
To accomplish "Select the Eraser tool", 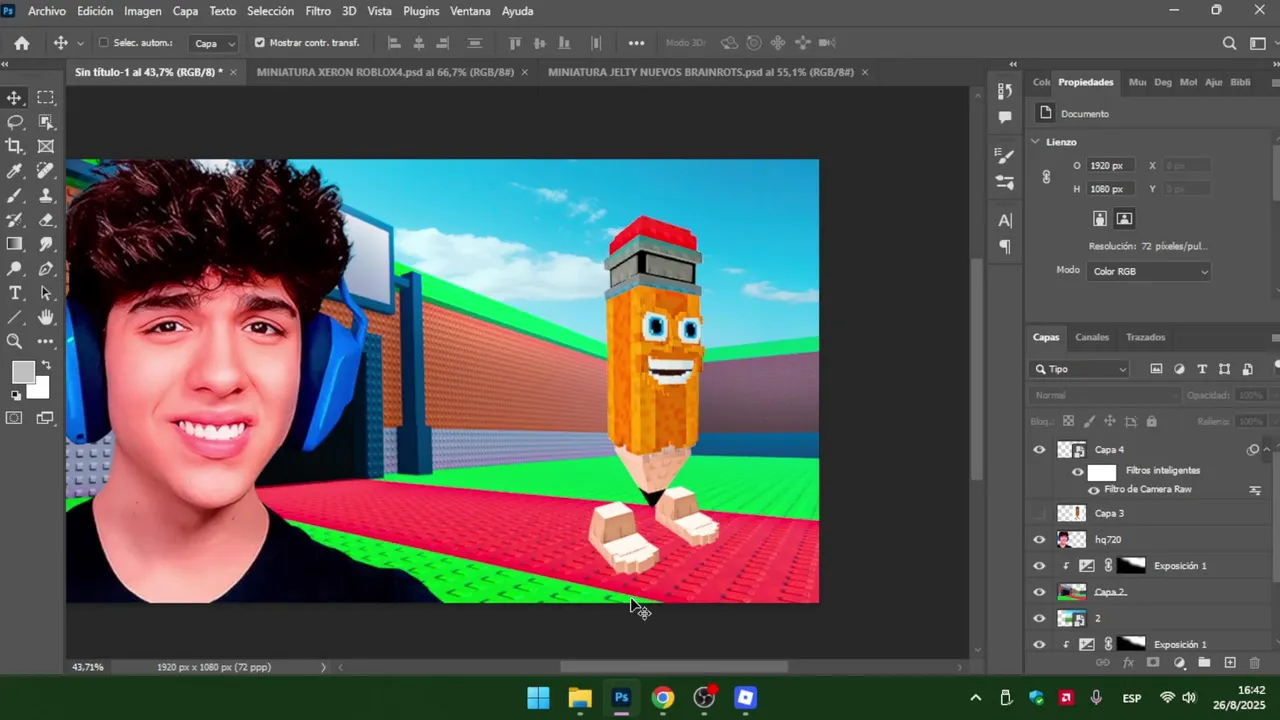I will pos(46,220).
